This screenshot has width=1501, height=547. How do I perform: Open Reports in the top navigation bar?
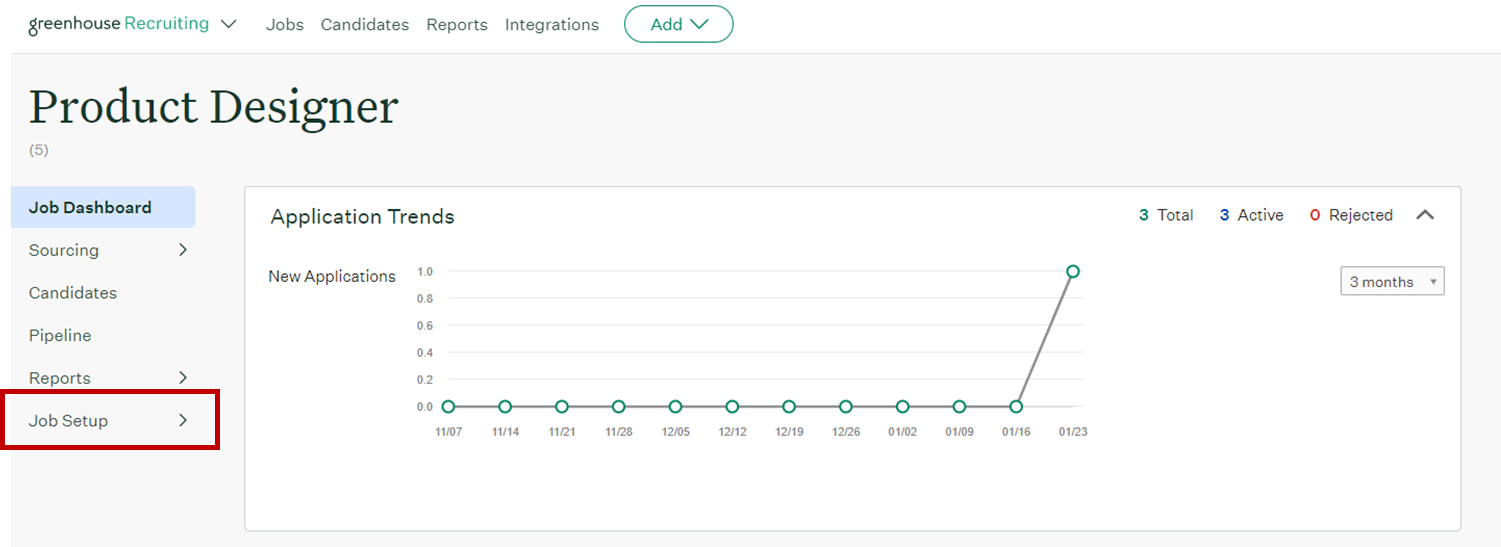pyautogui.click(x=456, y=25)
